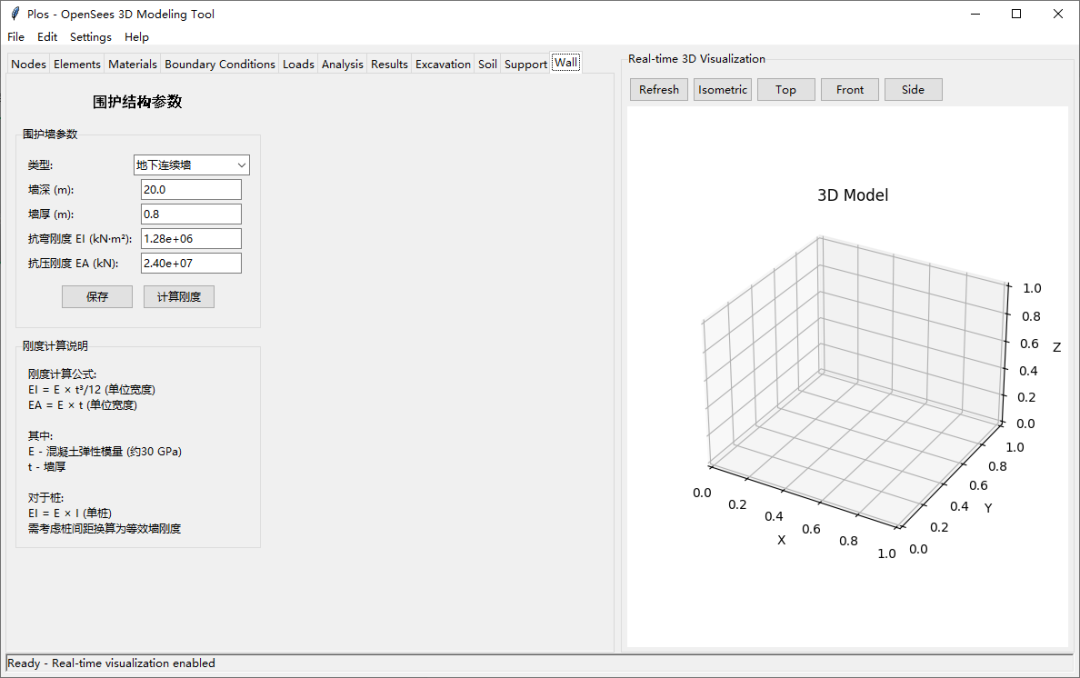The image size is (1080, 678).
Task: Click the 抗弯刚度 EI input field
Action: 191,238
